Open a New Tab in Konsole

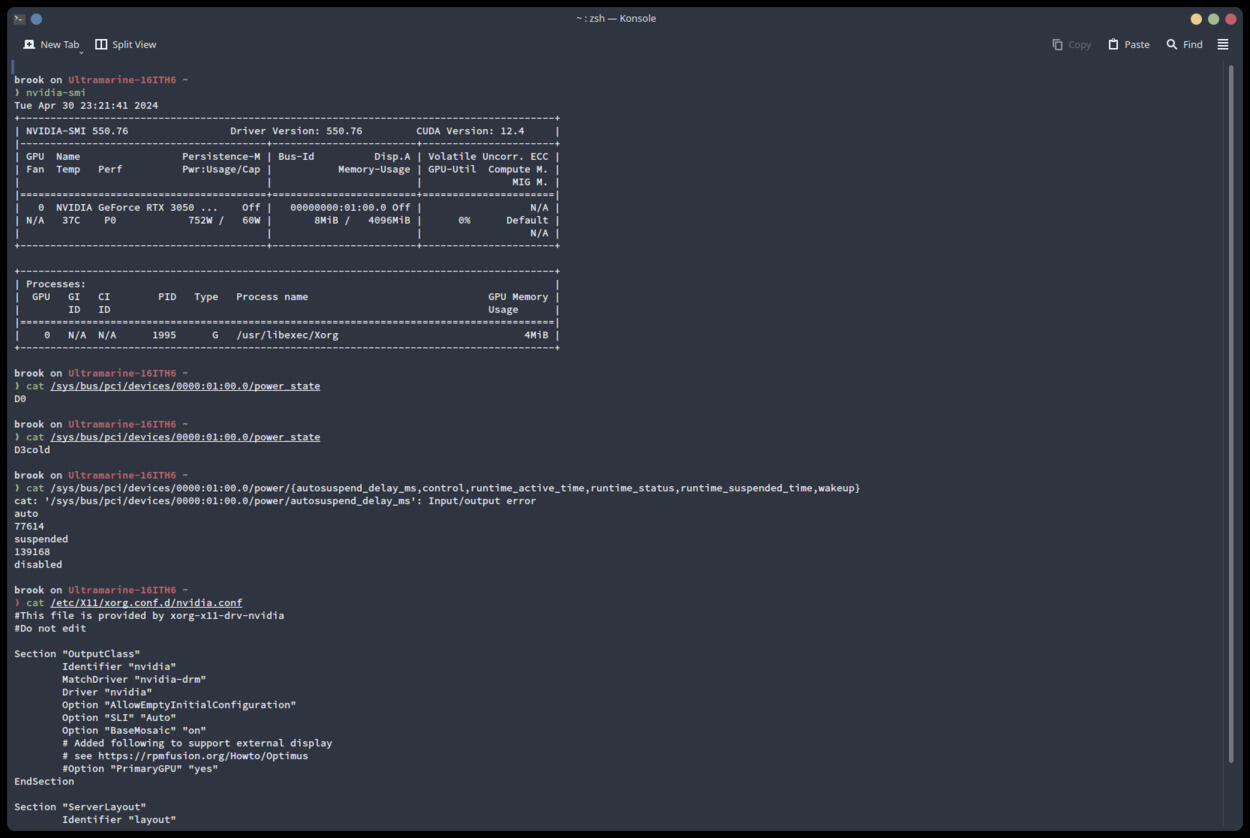pos(50,45)
